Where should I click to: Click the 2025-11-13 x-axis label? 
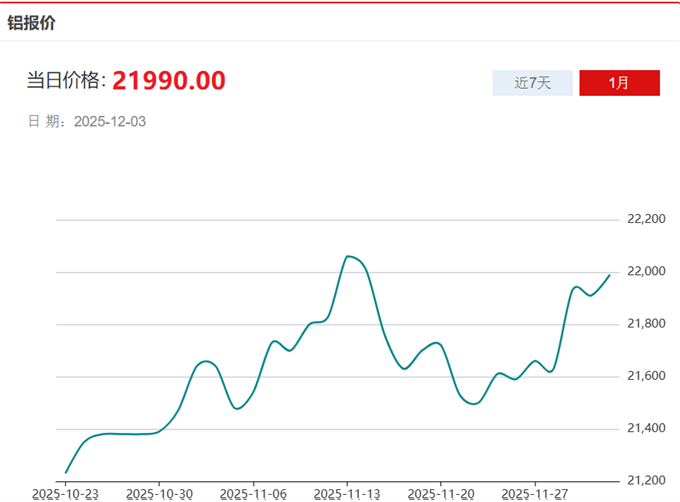click(347, 494)
